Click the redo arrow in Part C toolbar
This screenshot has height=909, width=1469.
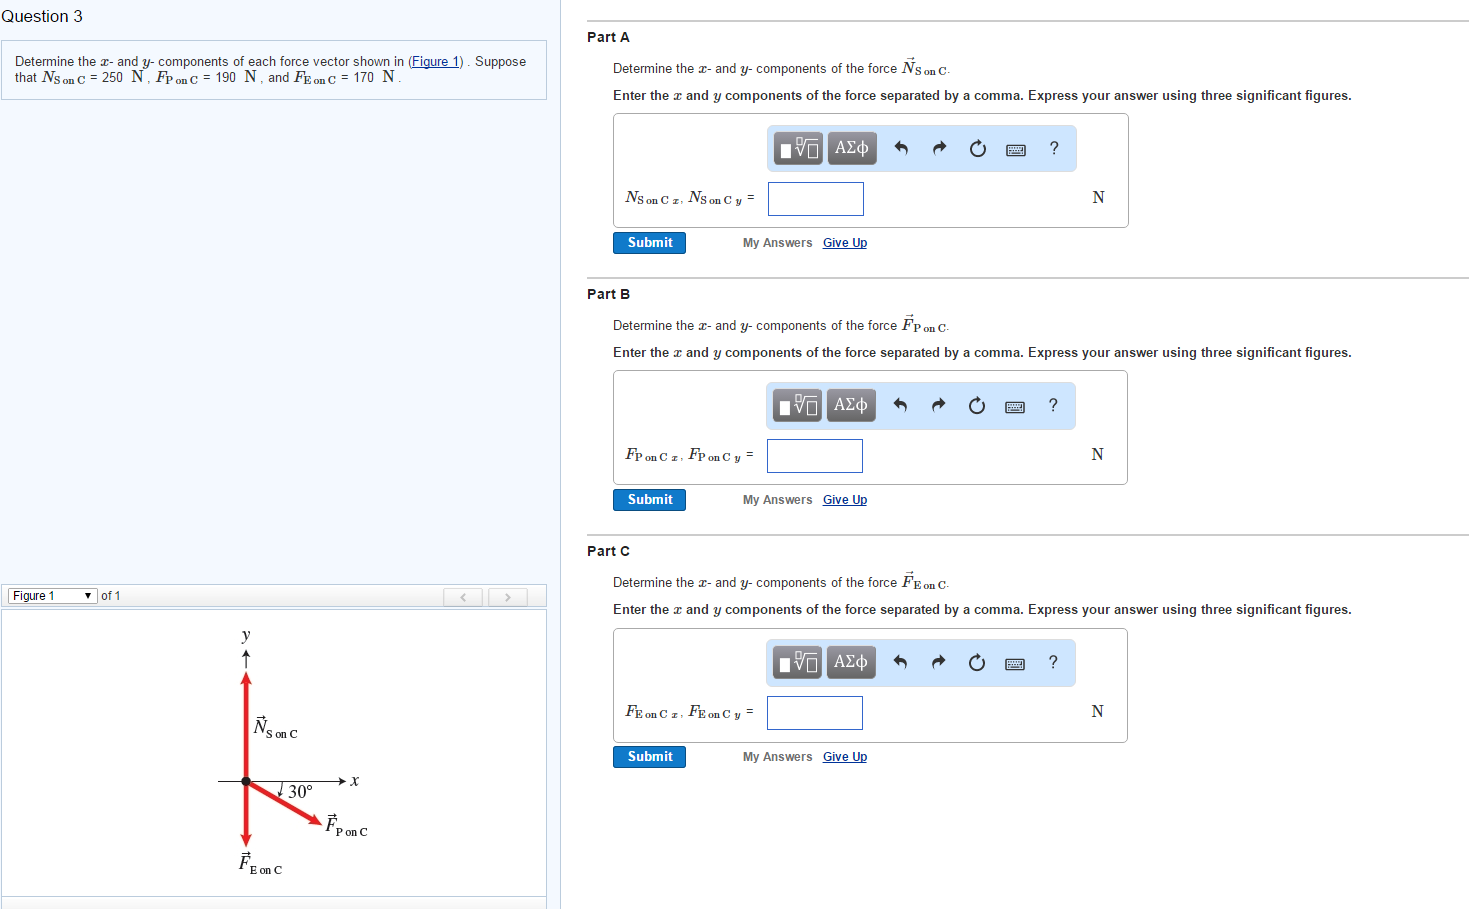point(938,662)
